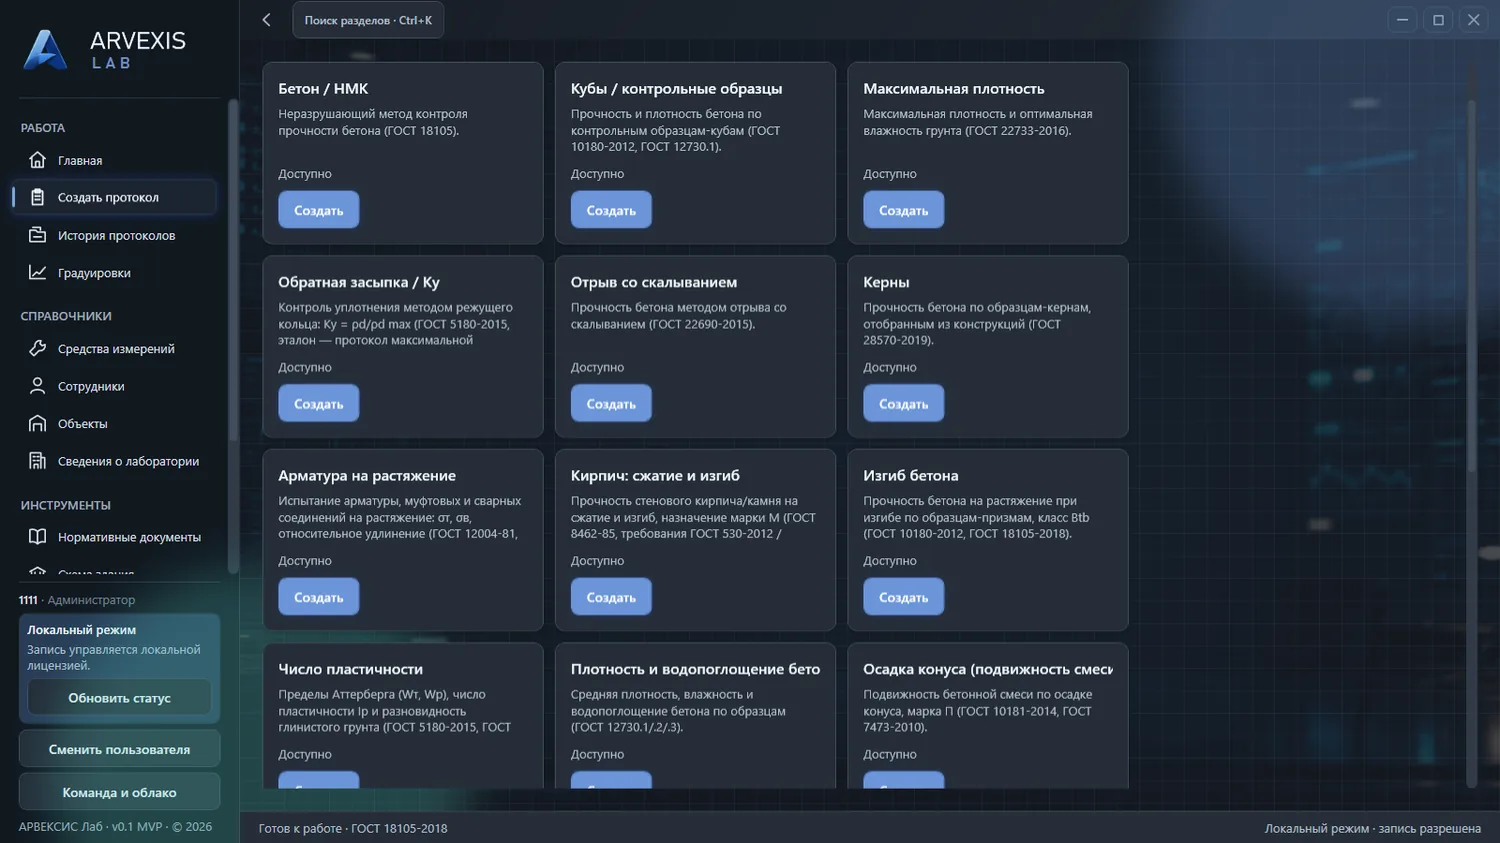Click status text Локальный режим · запись разрешена
This screenshot has height=843, width=1500.
click(x=1372, y=828)
